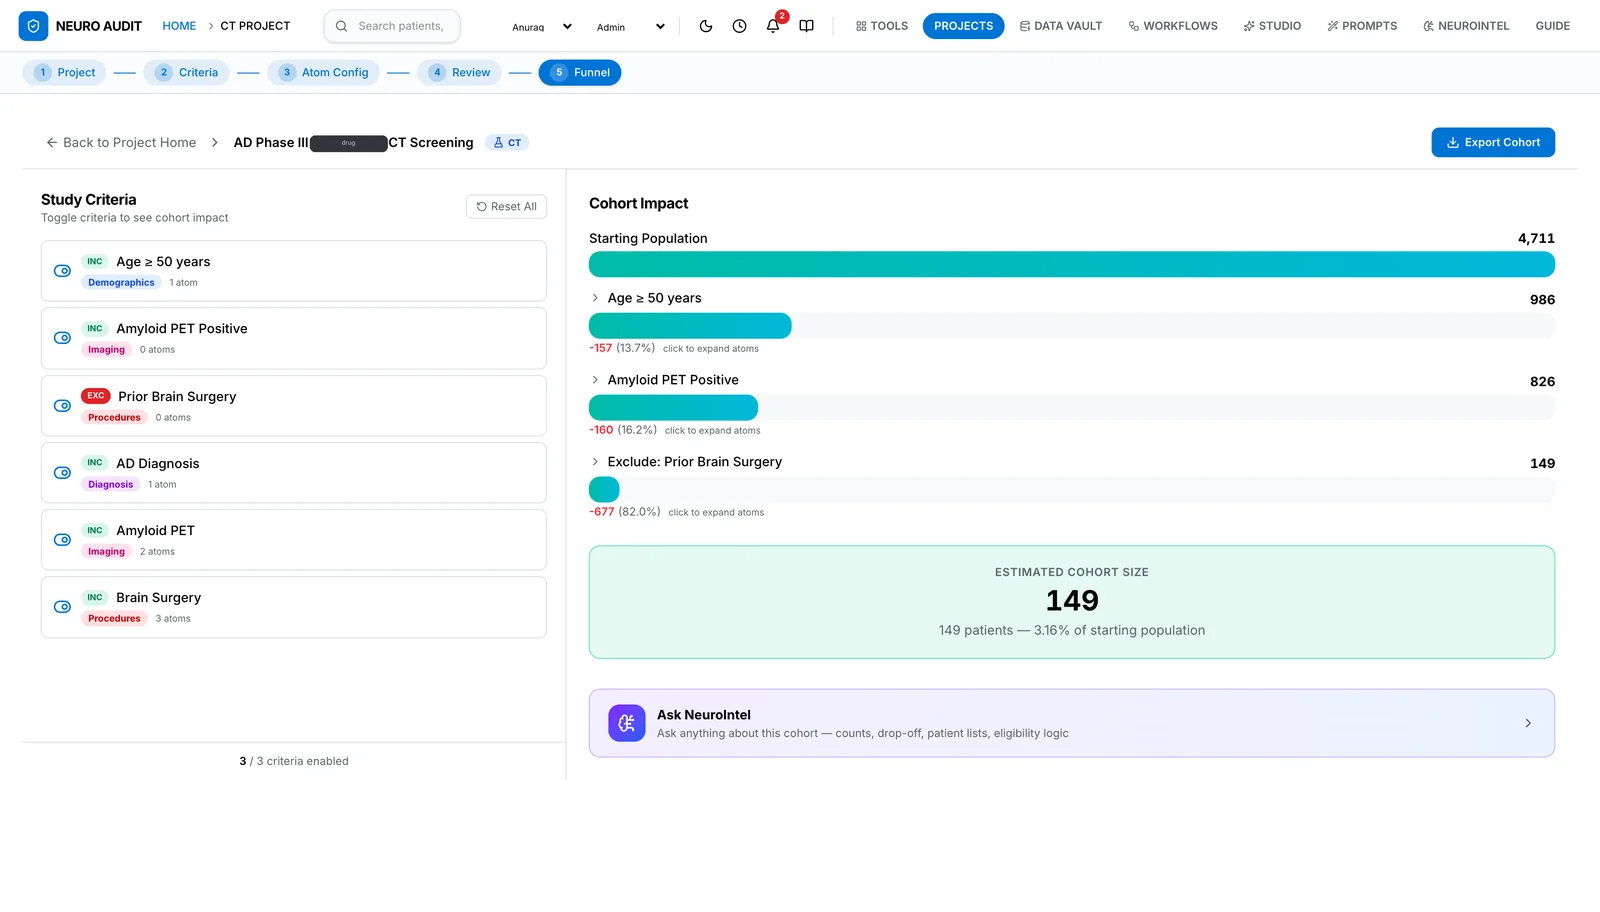Click Reset All button
The width and height of the screenshot is (1600, 912).
[x=506, y=207]
